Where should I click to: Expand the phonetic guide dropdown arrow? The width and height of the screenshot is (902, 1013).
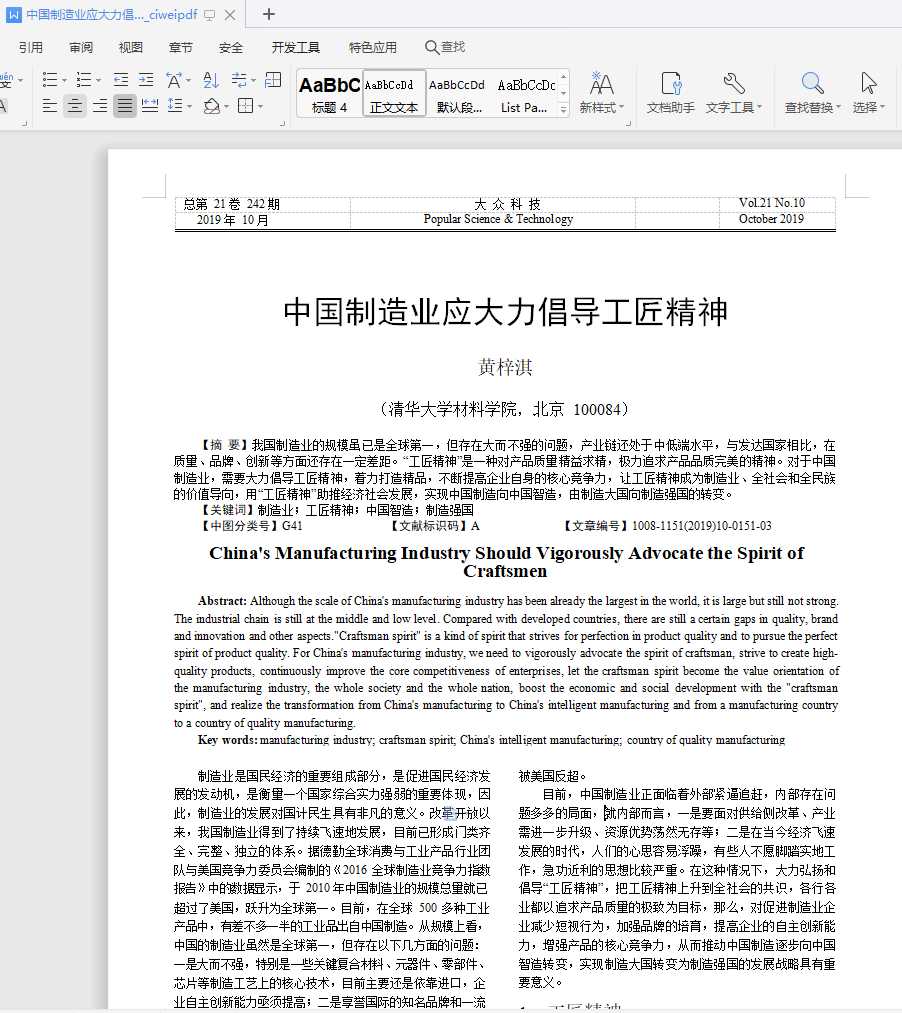pos(21,80)
